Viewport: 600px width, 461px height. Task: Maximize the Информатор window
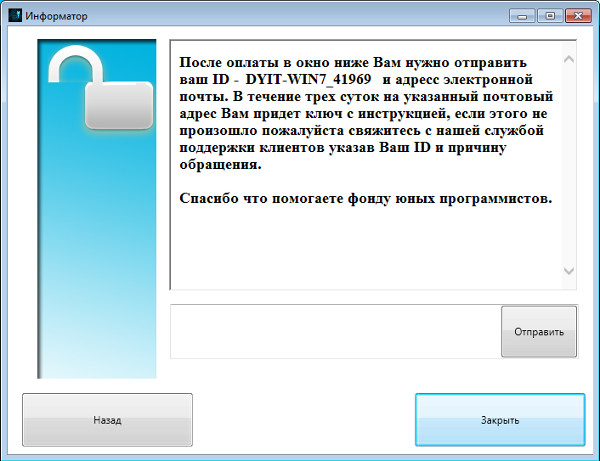coord(548,15)
